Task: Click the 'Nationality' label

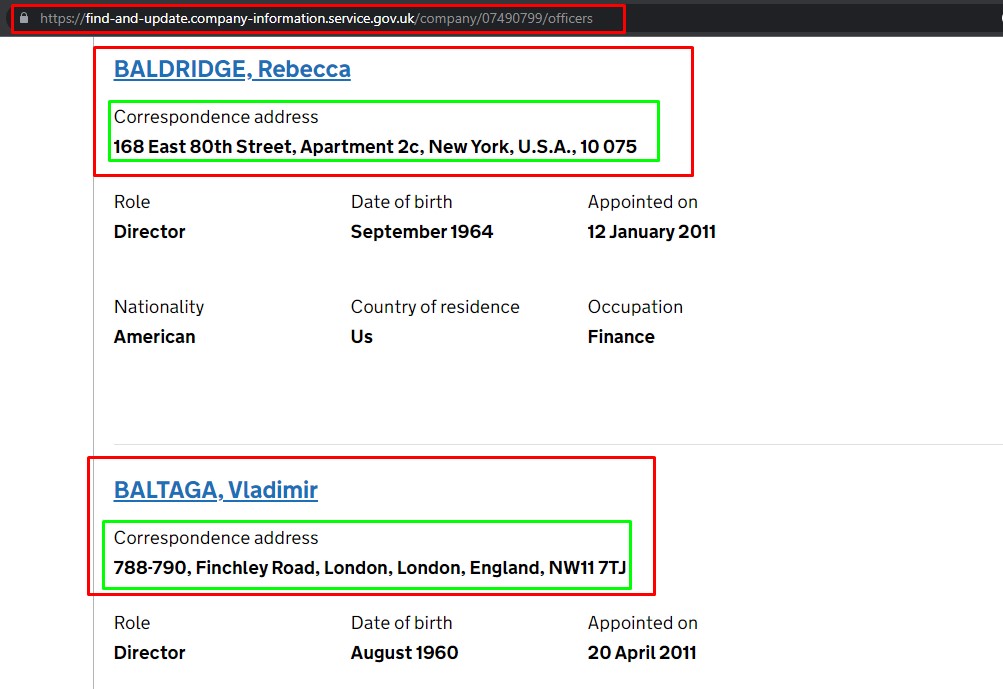Action: pyautogui.click(x=159, y=307)
